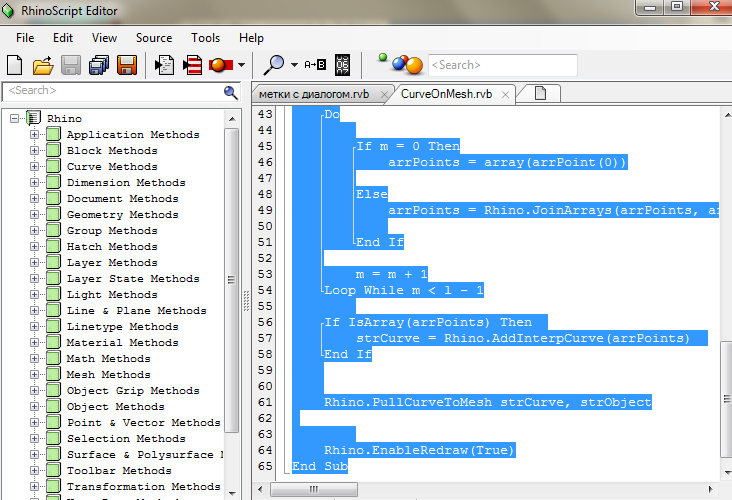Screen dimensions: 732x500
Task: Click the magnifier Find icon
Action: 274,65
